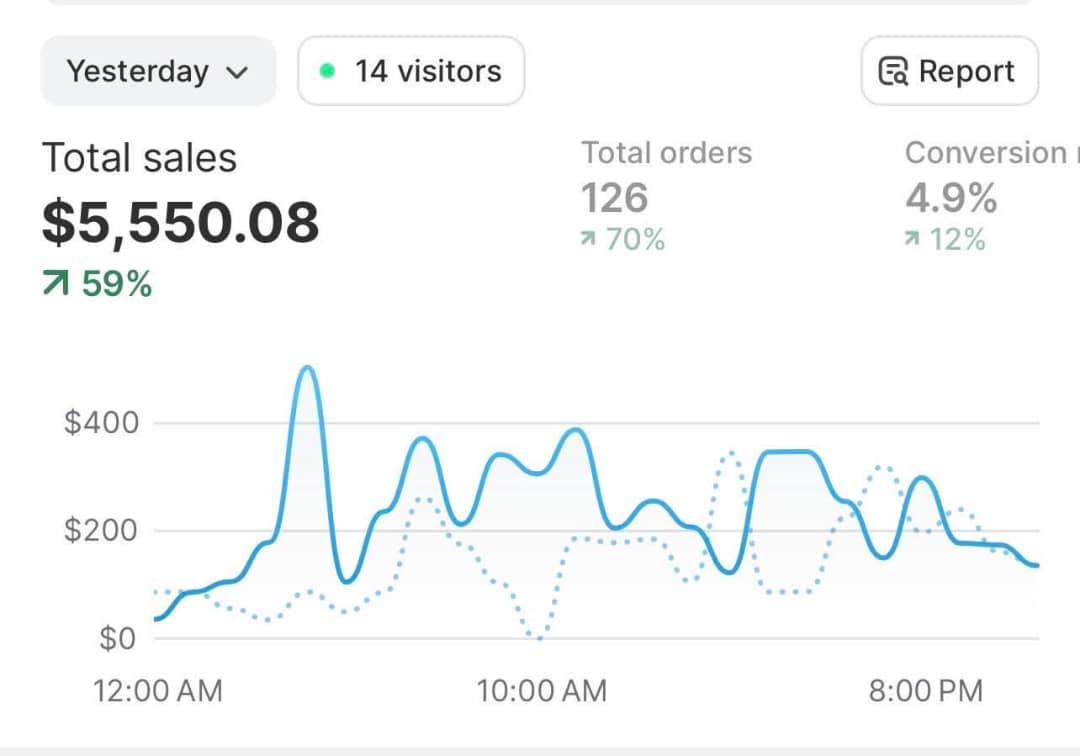Open the Report view
This screenshot has width=1080, height=756.
point(949,70)
